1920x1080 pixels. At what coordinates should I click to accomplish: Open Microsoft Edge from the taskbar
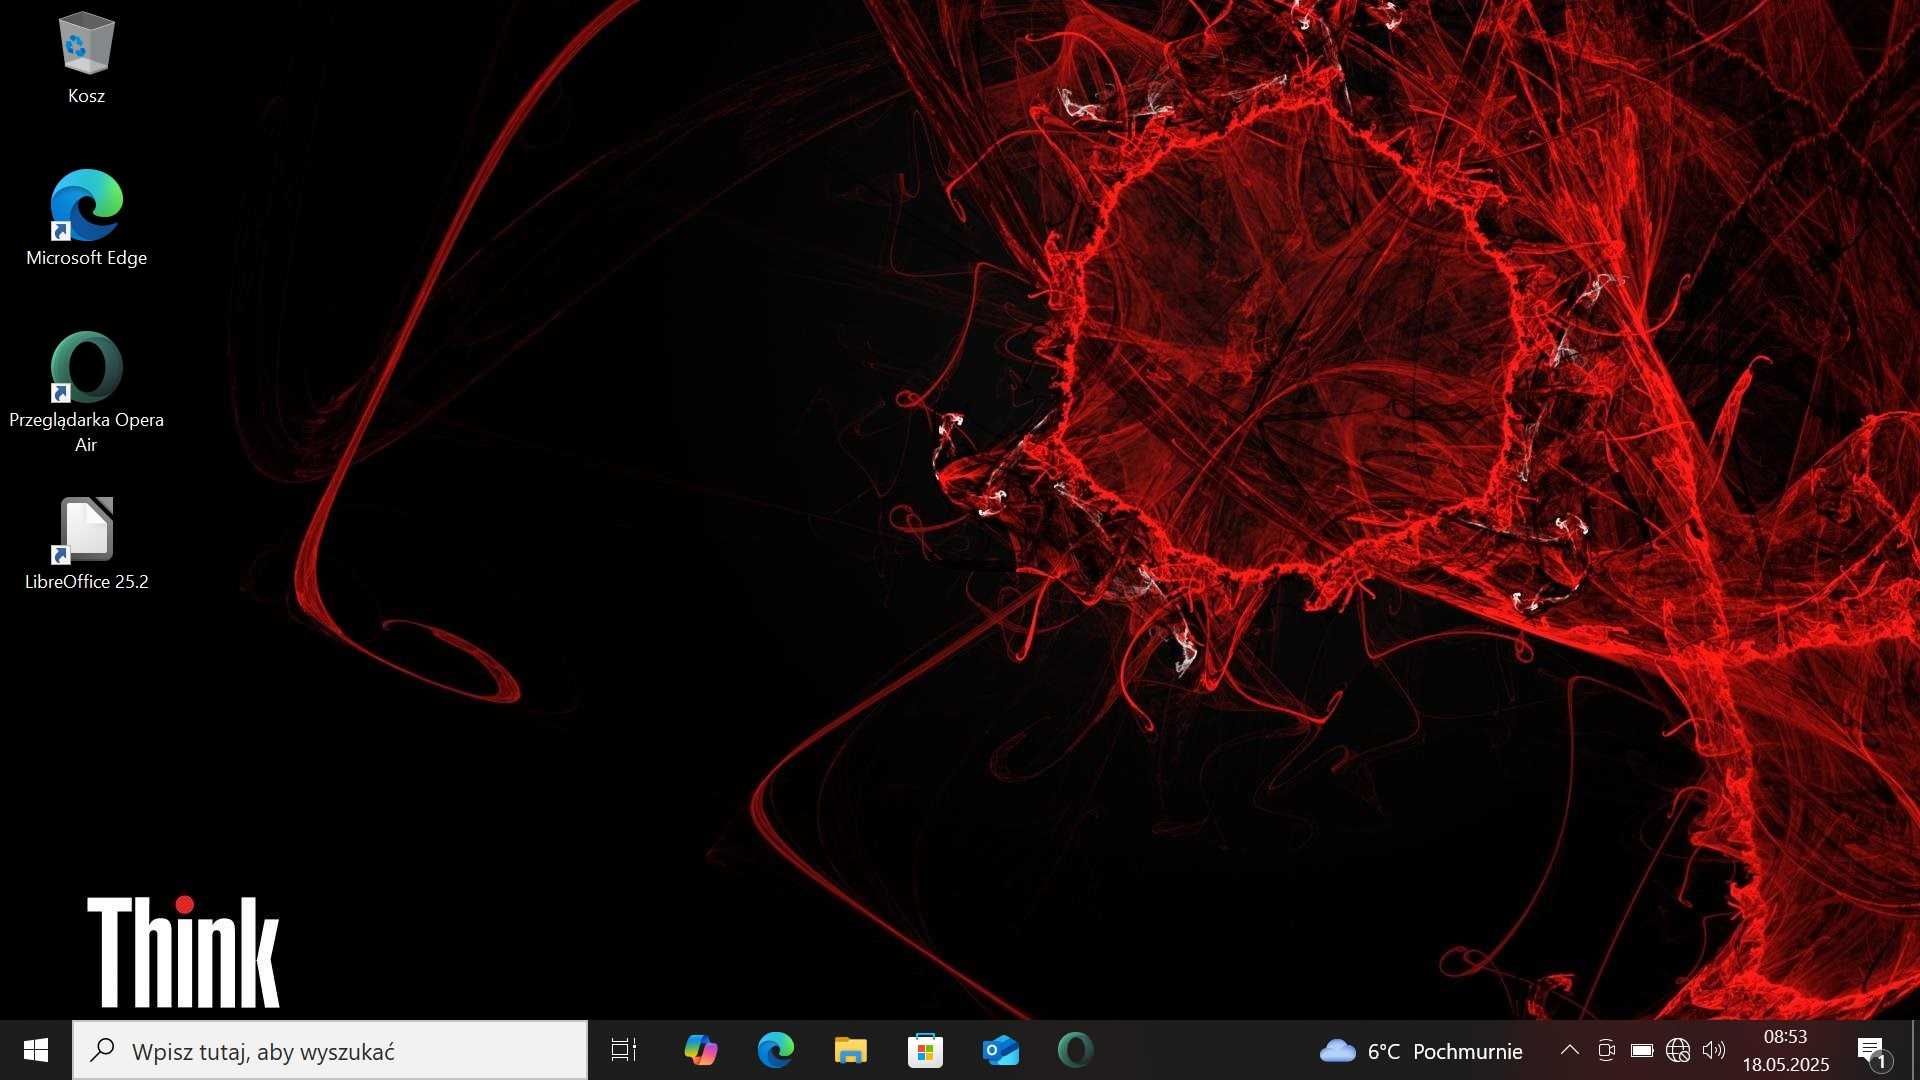coord(775,1050)
